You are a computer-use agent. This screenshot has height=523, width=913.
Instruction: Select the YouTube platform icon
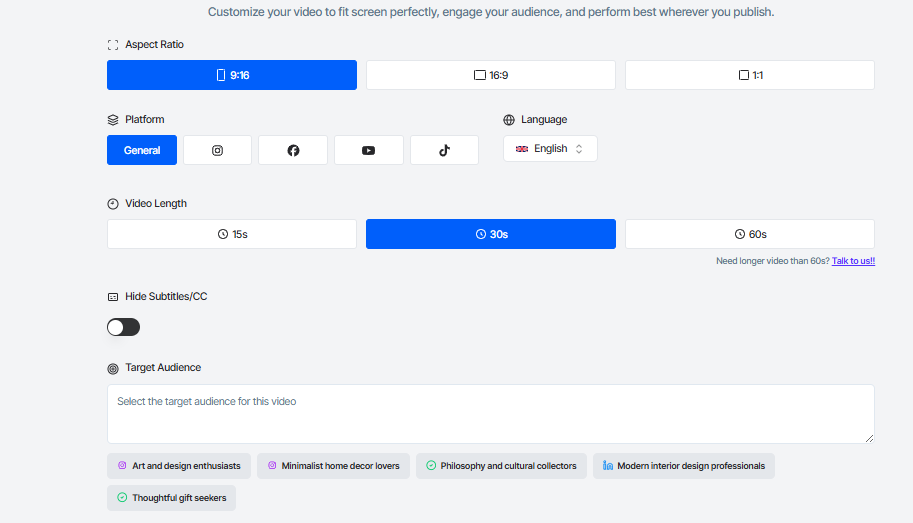point(369,150)
